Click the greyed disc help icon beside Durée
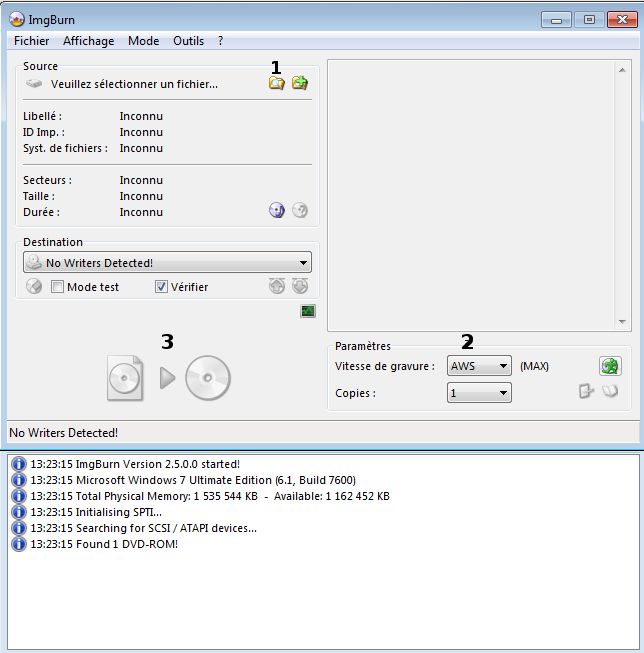This screenshot has width=644, height=653. (300, 210)
